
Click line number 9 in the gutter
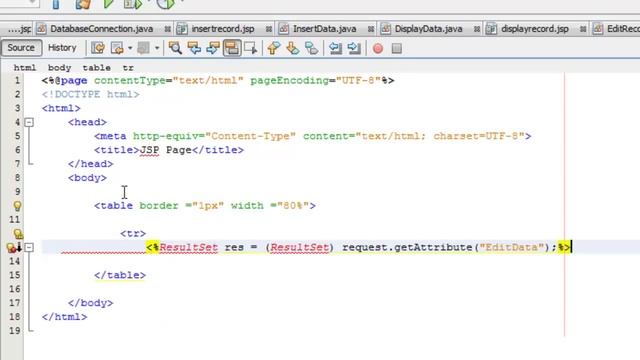coord(17,191)
